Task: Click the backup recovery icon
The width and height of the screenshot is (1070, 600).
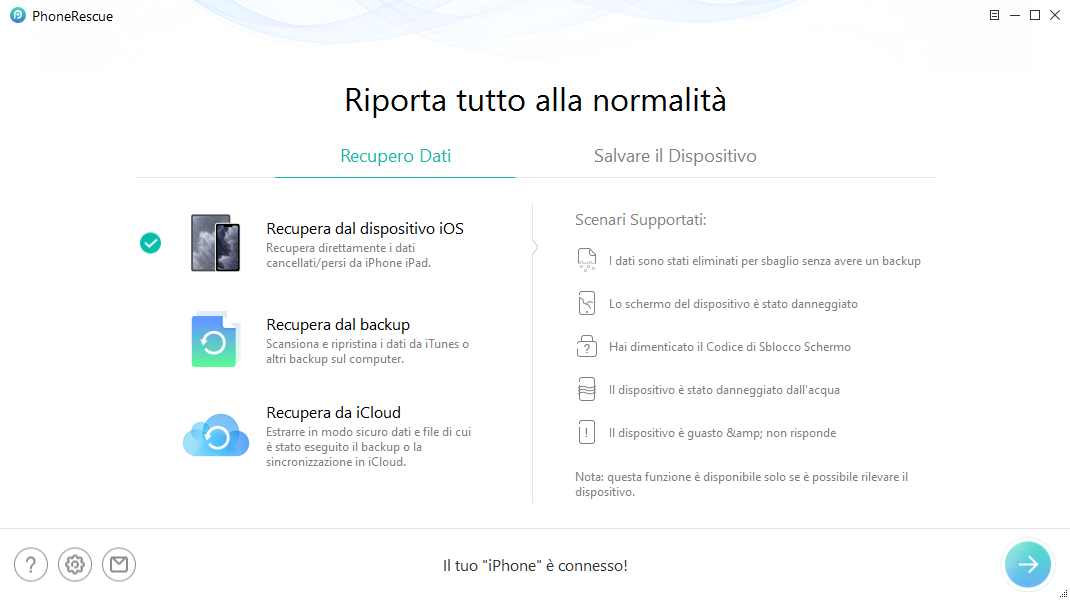Action: (x=215, y=340)
